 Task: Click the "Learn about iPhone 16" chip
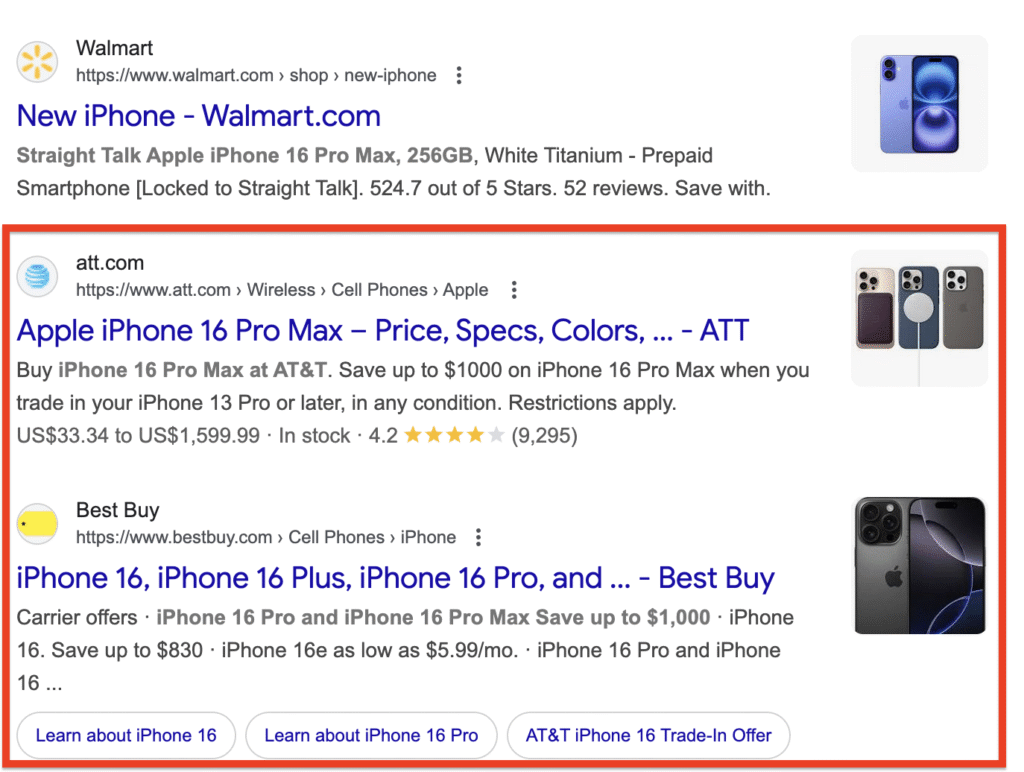[x=126, y=735]
